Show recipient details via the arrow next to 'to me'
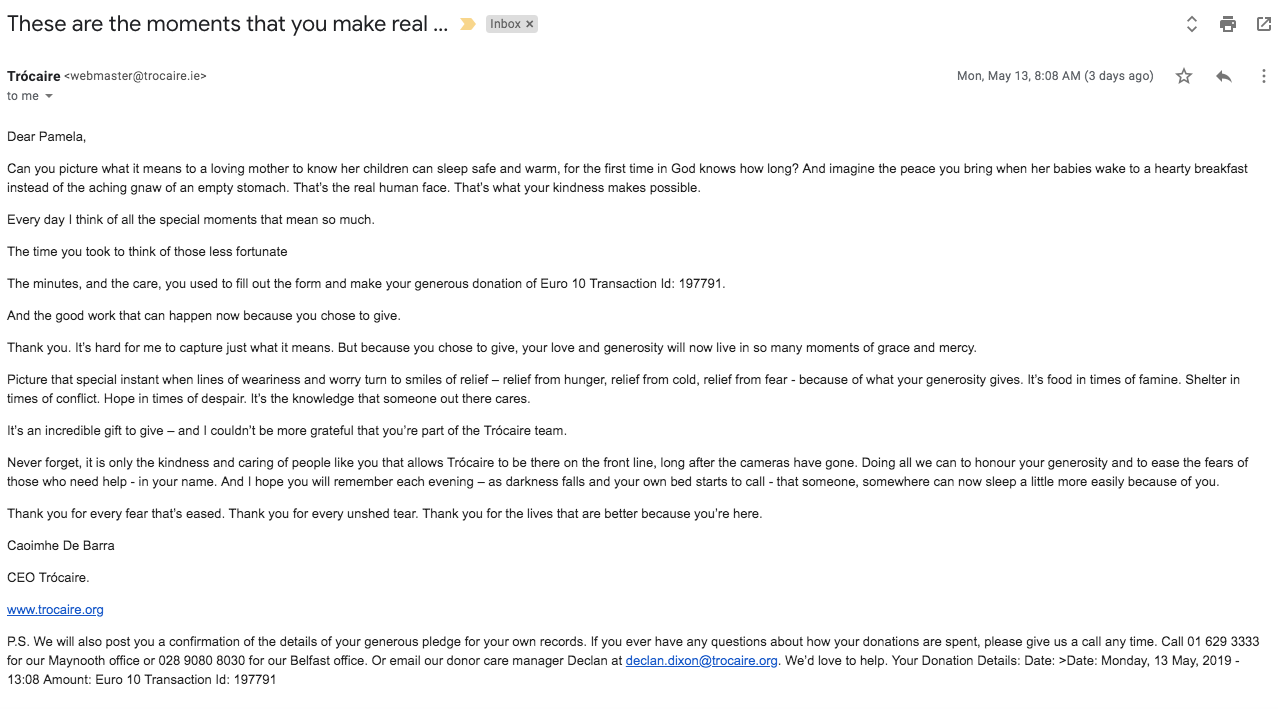The height and width of the screenshot is (709, 1278). 49,97
